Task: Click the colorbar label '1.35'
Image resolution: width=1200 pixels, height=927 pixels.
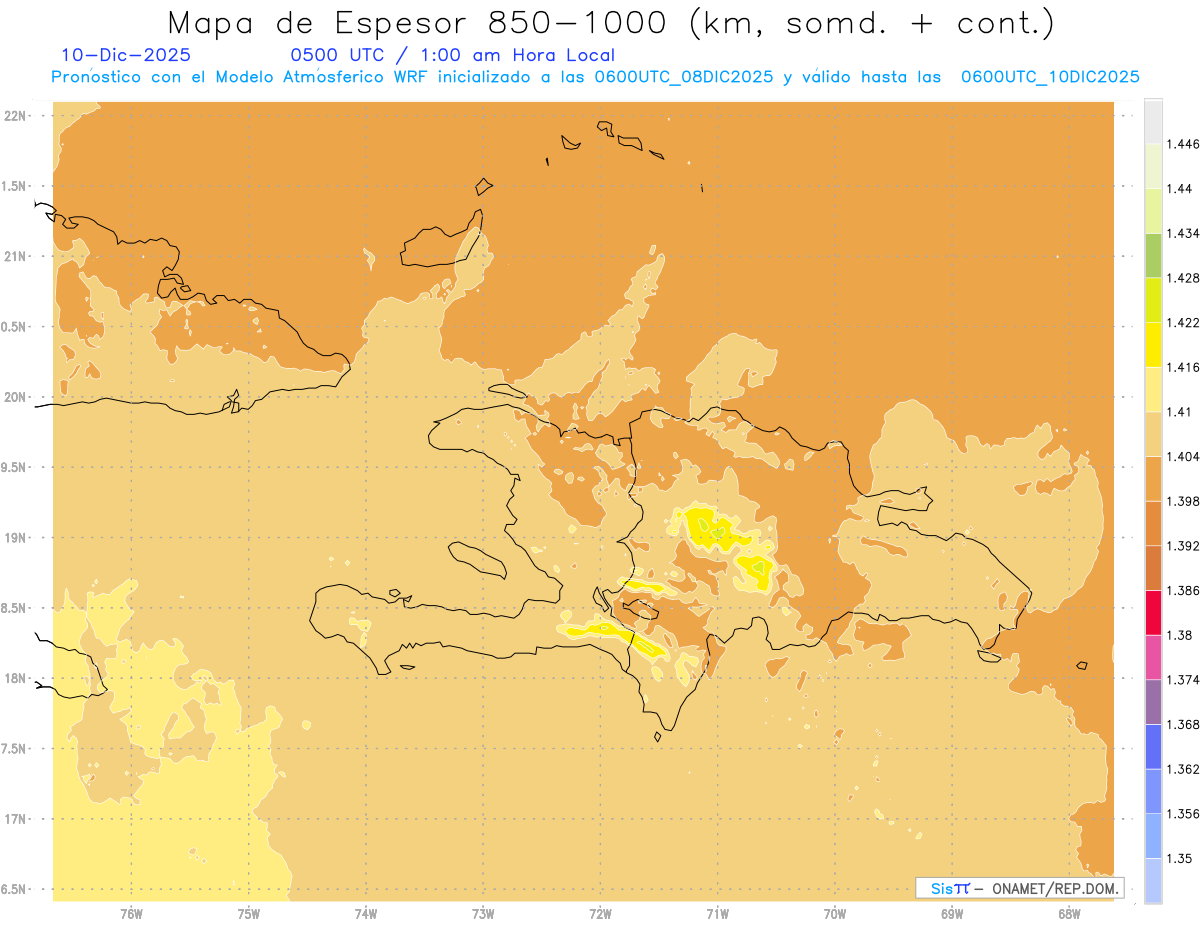Action: 1179,859
